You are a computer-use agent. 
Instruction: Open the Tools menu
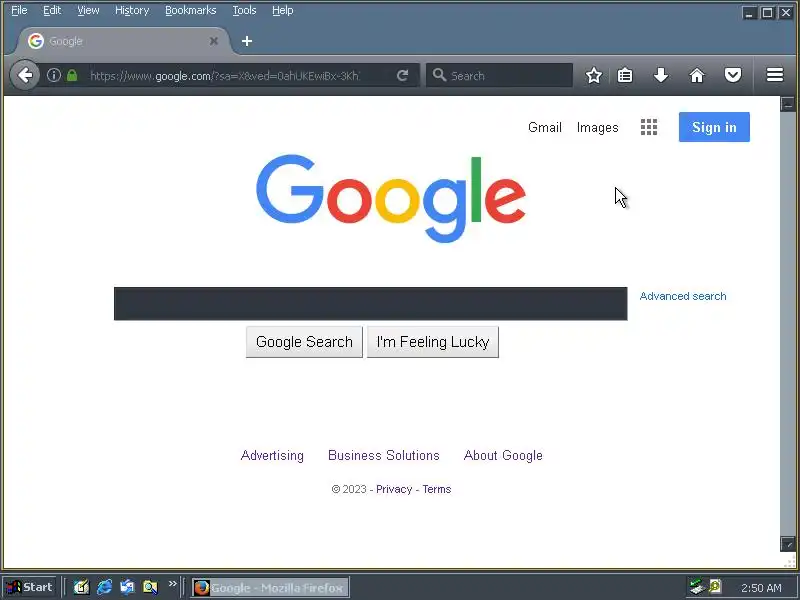pyautogui.click(x=244, y=10)
